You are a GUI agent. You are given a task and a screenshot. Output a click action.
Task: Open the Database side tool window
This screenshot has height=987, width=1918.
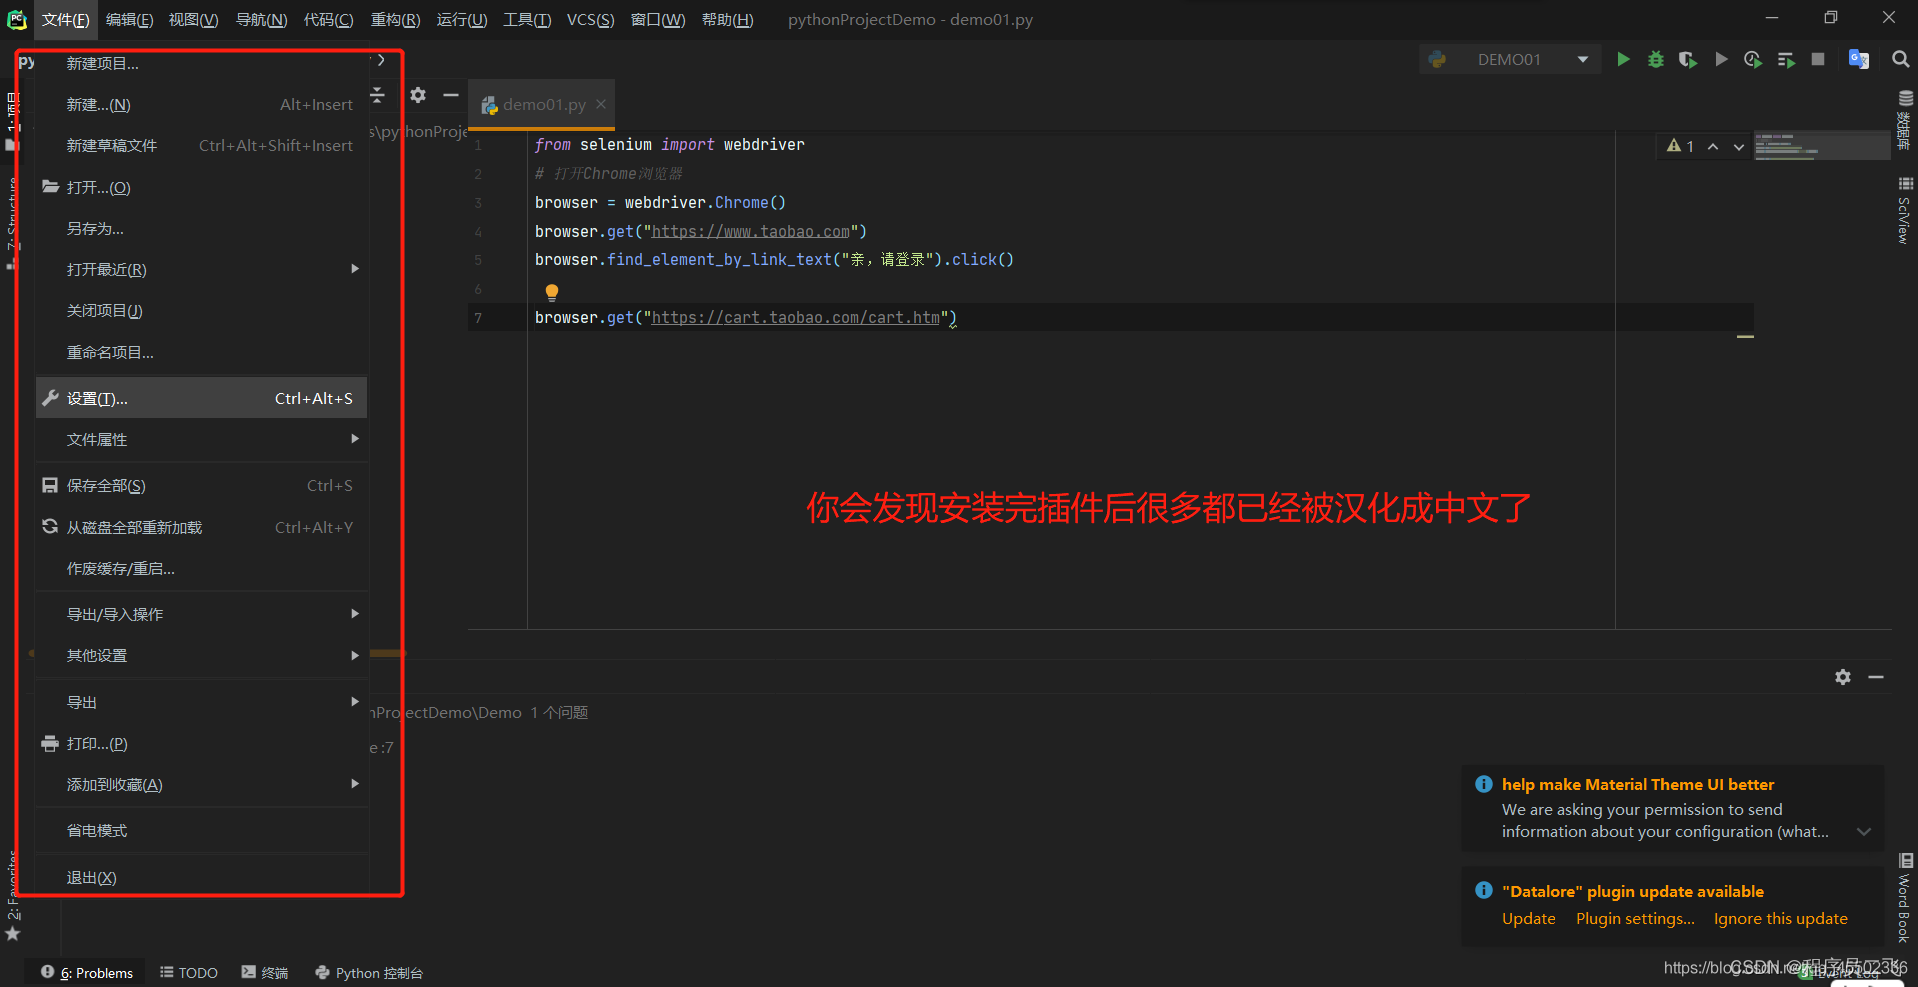point(1905,119)
